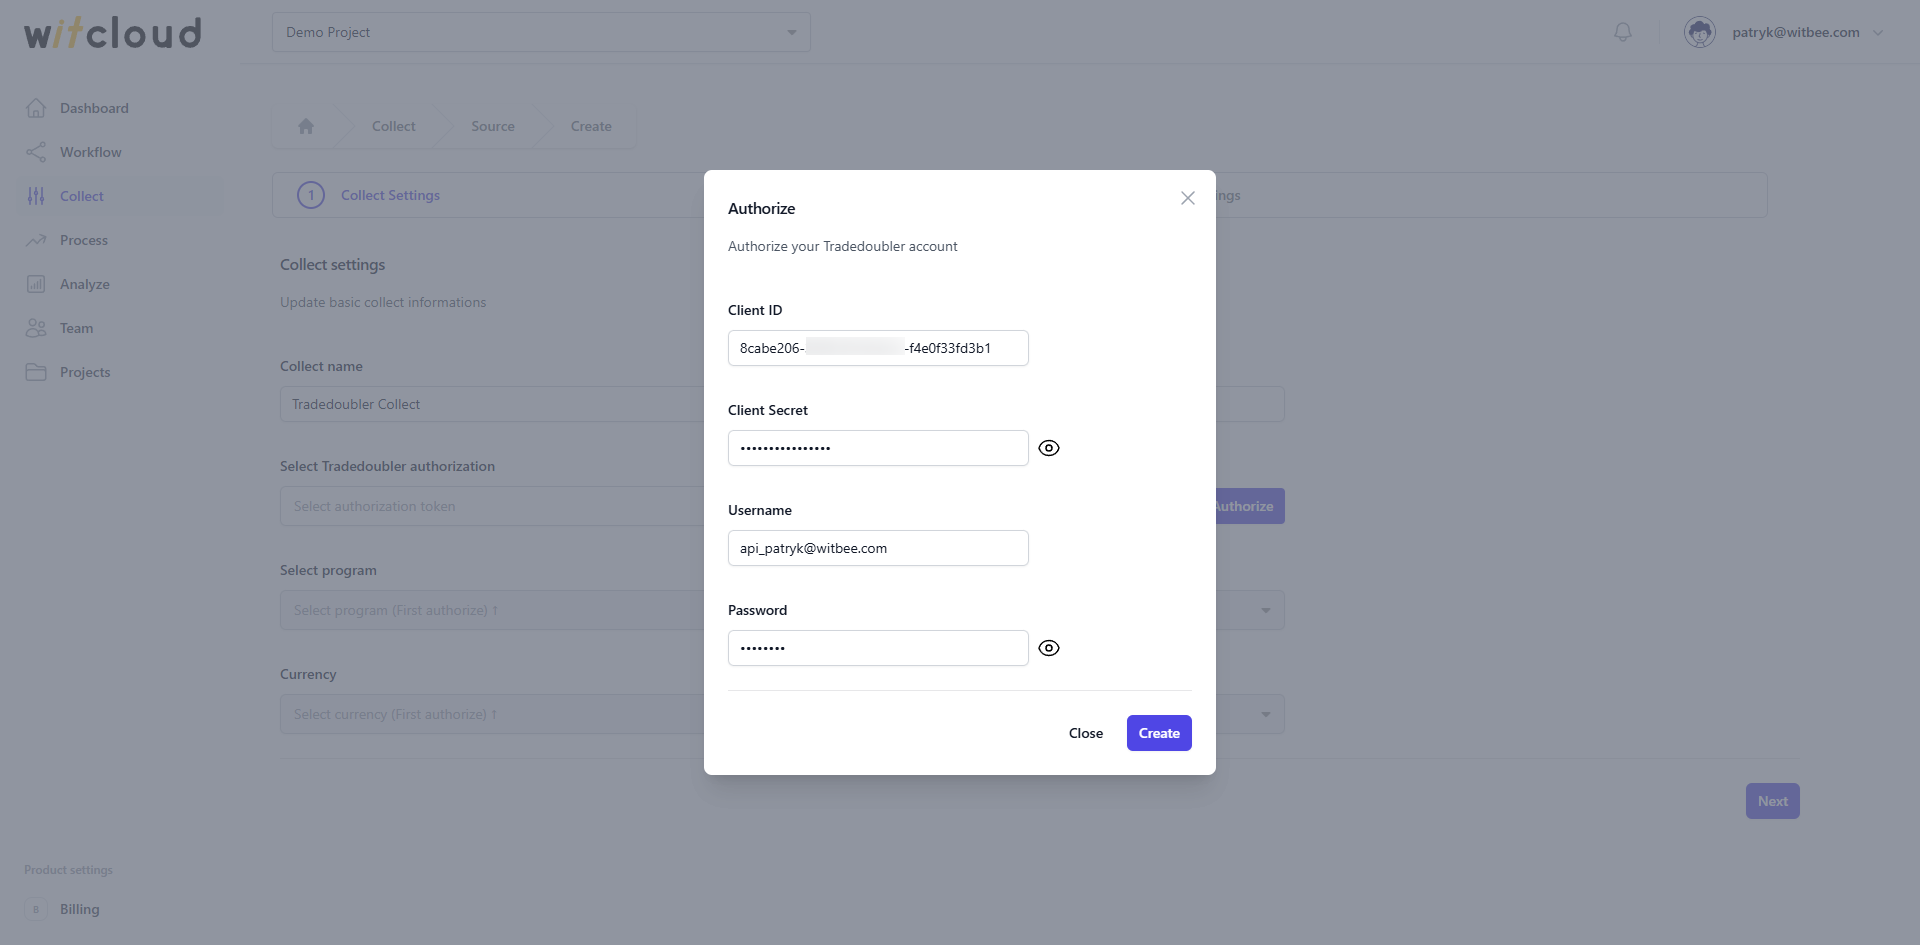Open Analyze in the sidebar

tap(85, 284)
